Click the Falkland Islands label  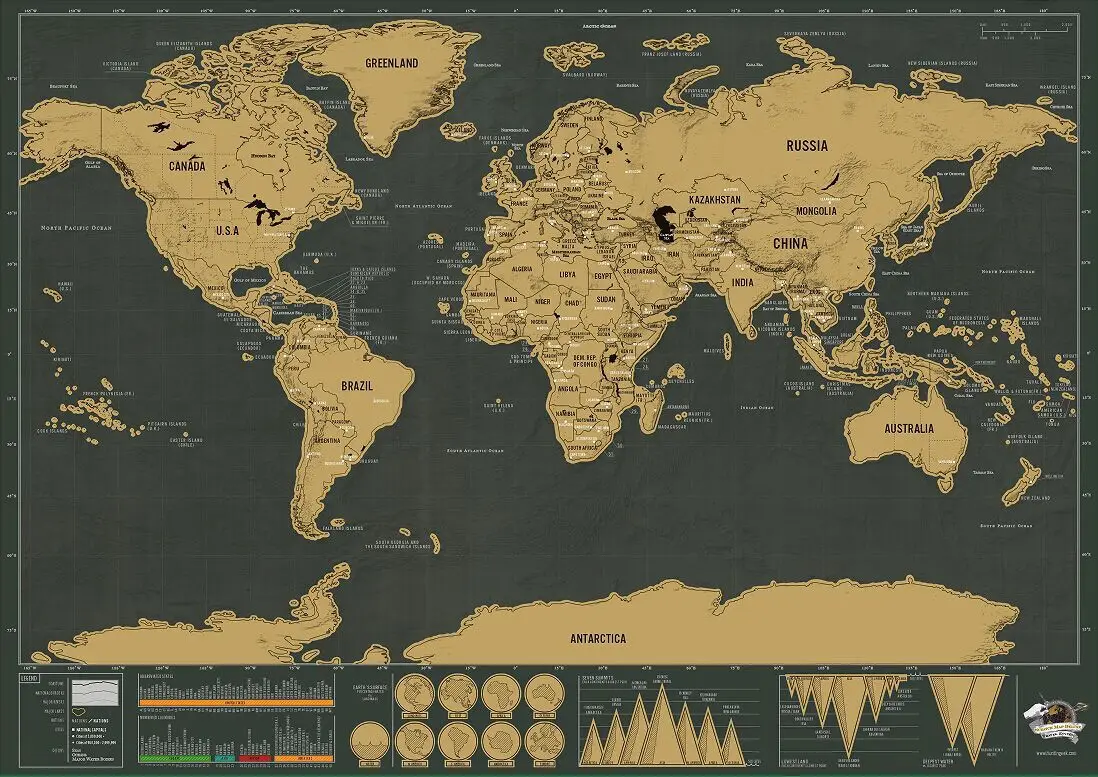(342, 528)
